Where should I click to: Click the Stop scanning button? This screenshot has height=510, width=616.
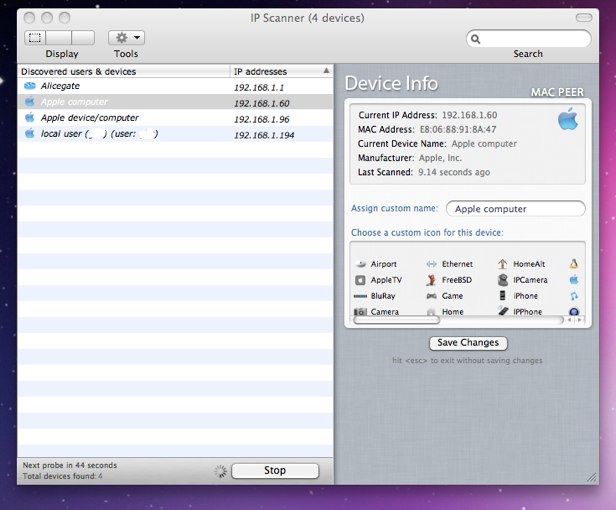(275, 470)
